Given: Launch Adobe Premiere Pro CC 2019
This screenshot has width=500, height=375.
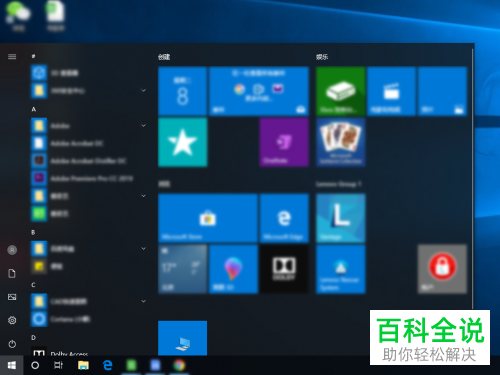Looking at the screenshot, I should 88,179.
